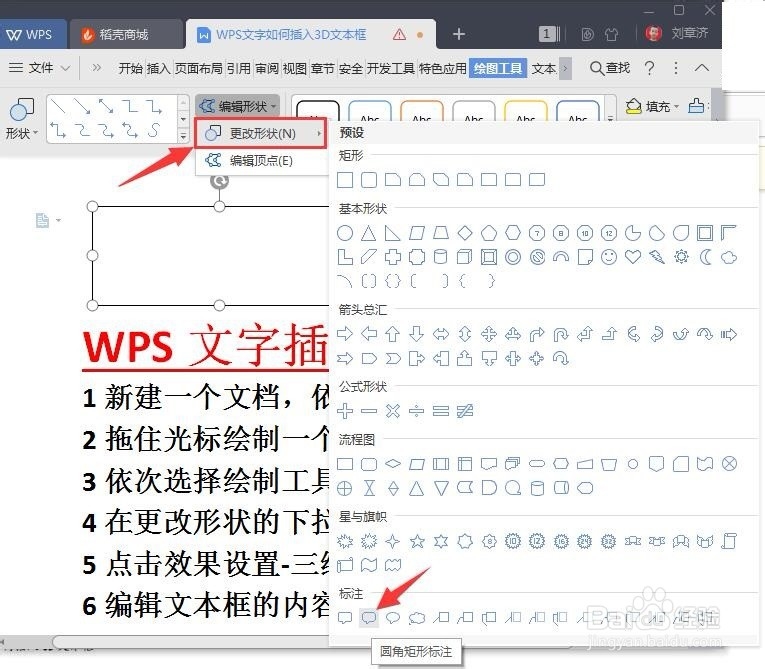The width and height of the screenshot is (765, 669).
Task: Open the 刘章济 user account
Action: pyautogui.click(x=677, y=33)
